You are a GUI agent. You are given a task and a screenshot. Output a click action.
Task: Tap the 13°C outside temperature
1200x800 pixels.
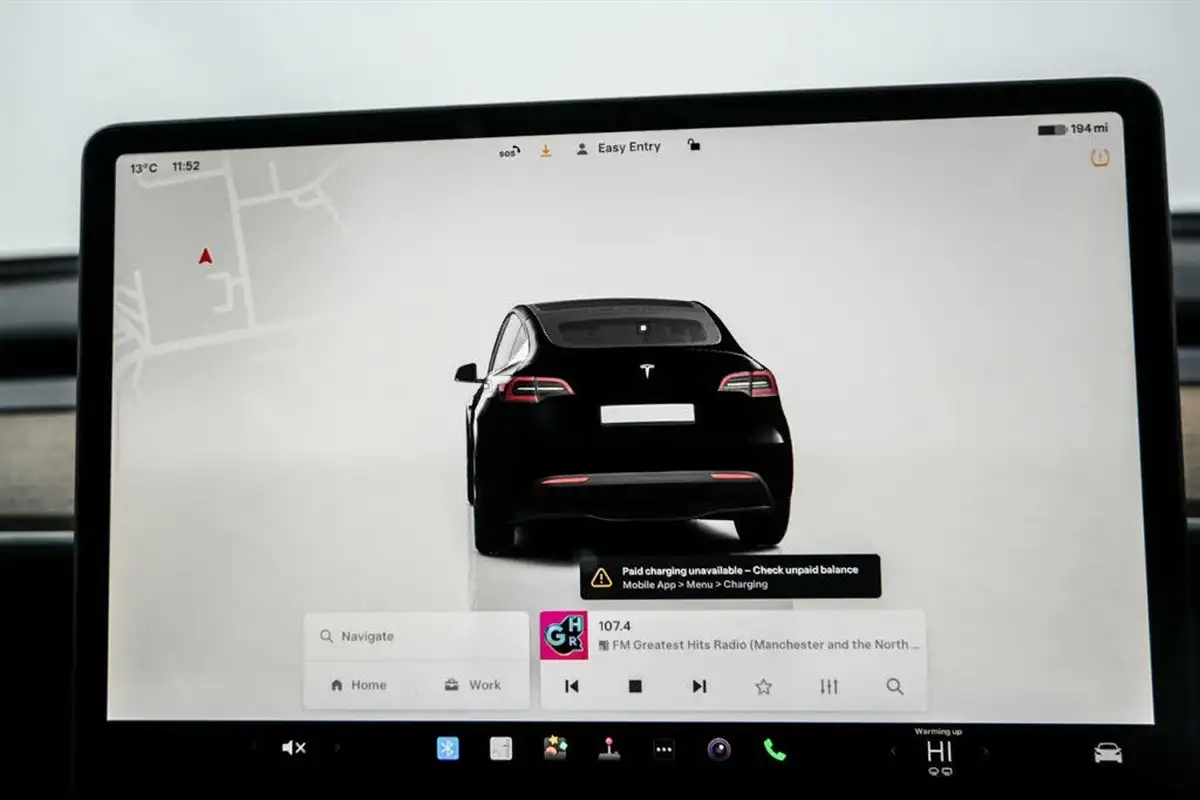(x=144, y=168)
